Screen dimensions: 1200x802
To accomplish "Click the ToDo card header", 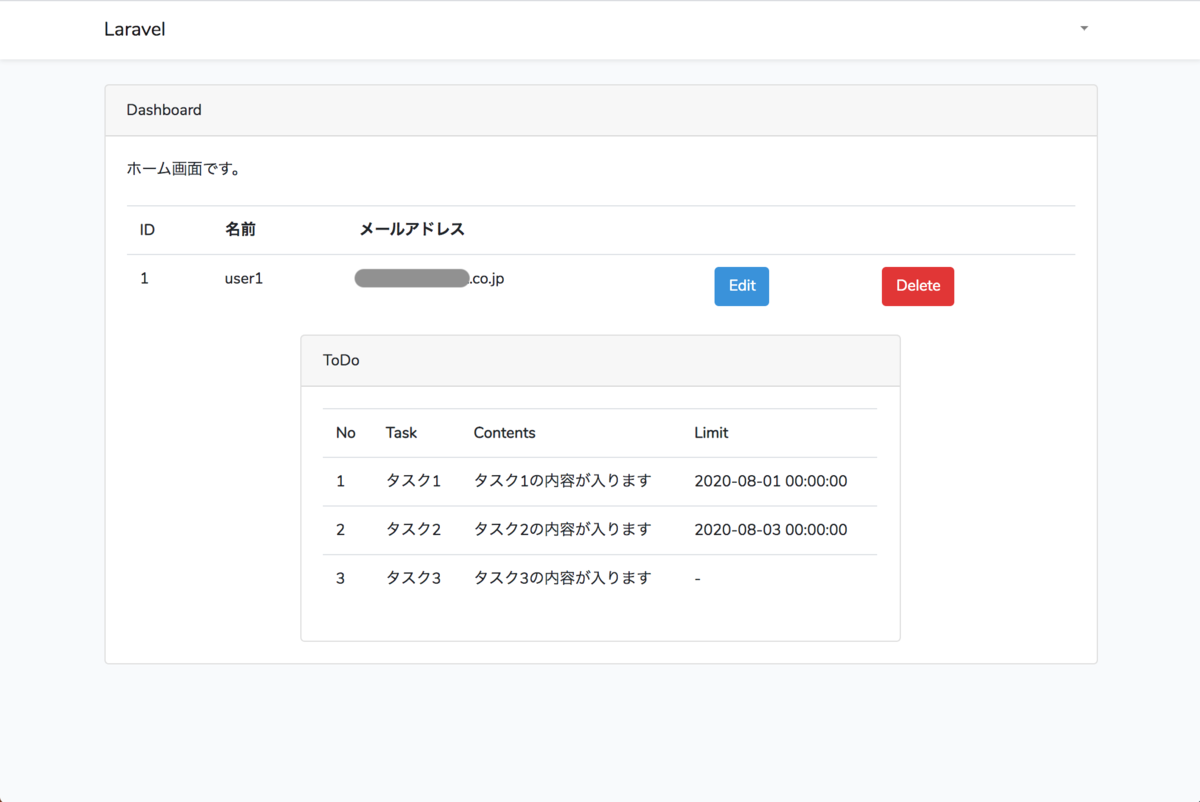I will click(600, 361).
